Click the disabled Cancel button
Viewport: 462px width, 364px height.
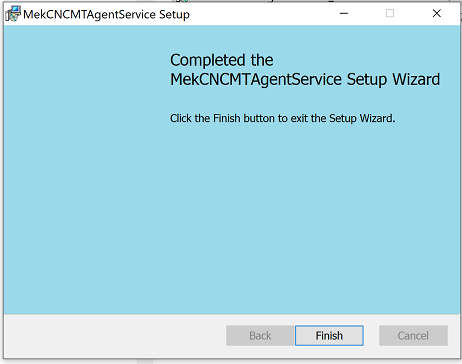pyautogui.click(x=413, y=336)
